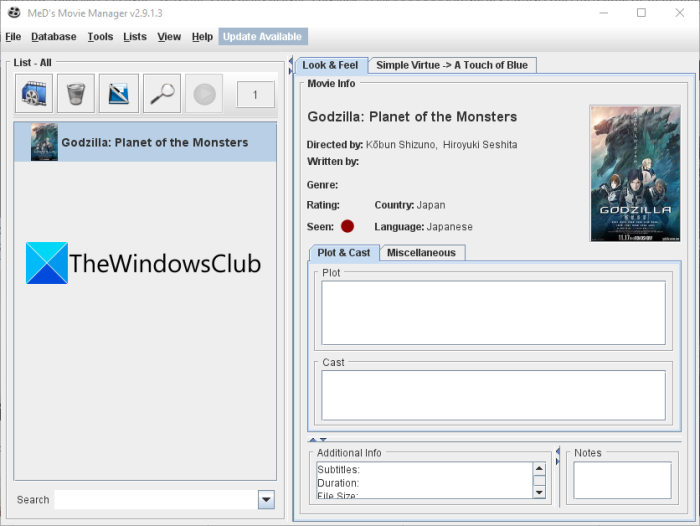Click the Search text field

[x=156, y=500]
